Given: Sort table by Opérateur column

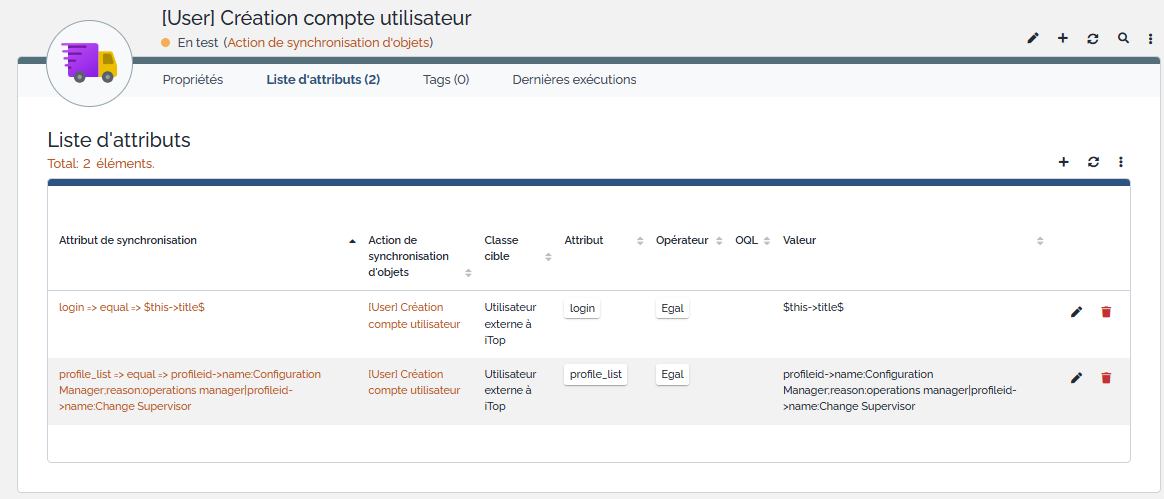Looking at the screenshot, I should pyautogui.click(x=682, y=240).
